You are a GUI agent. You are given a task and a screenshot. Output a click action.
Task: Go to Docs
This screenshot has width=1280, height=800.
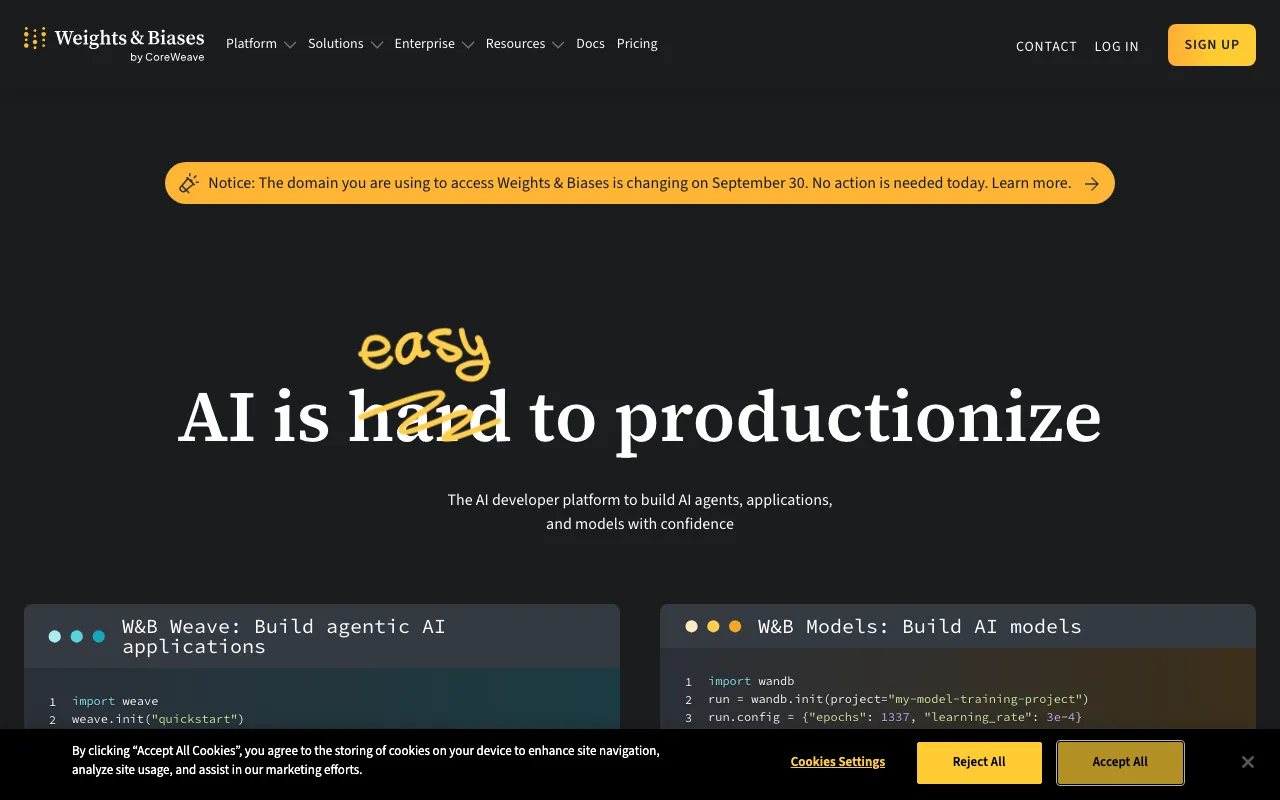click(590, 44)
